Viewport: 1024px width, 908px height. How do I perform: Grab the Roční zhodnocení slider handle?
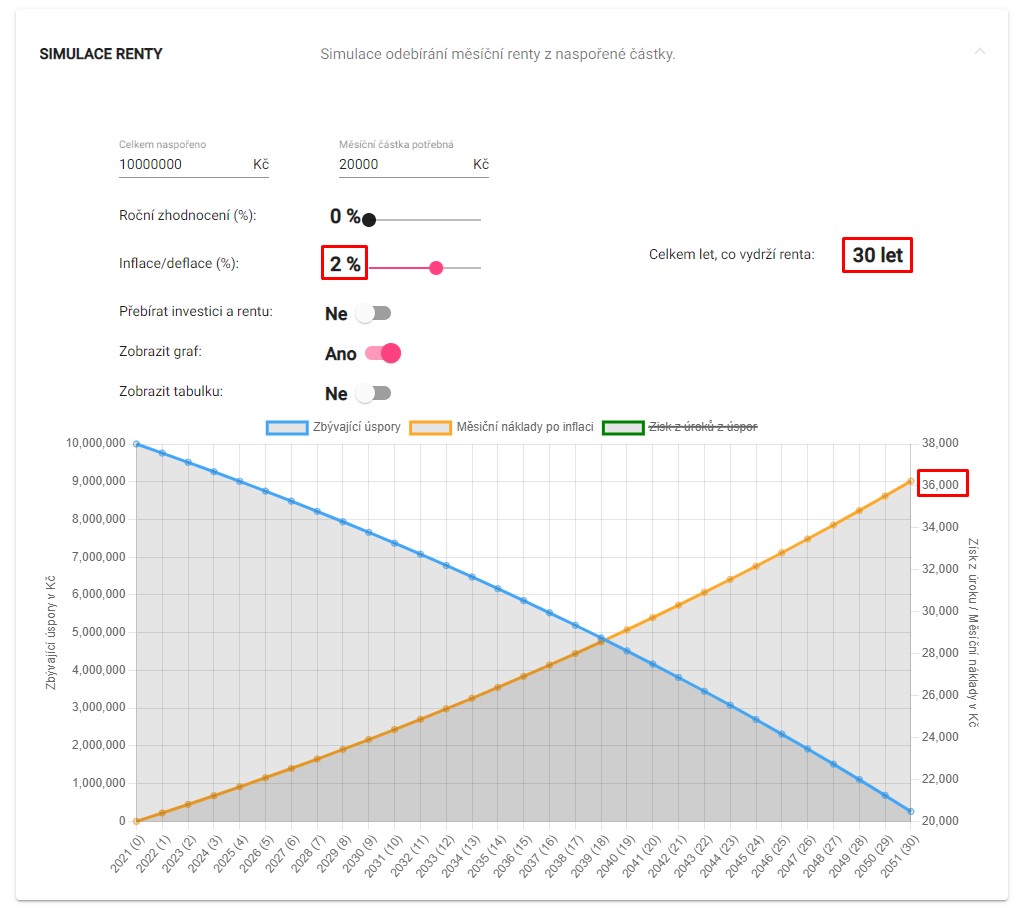click(x=369, y=220)
